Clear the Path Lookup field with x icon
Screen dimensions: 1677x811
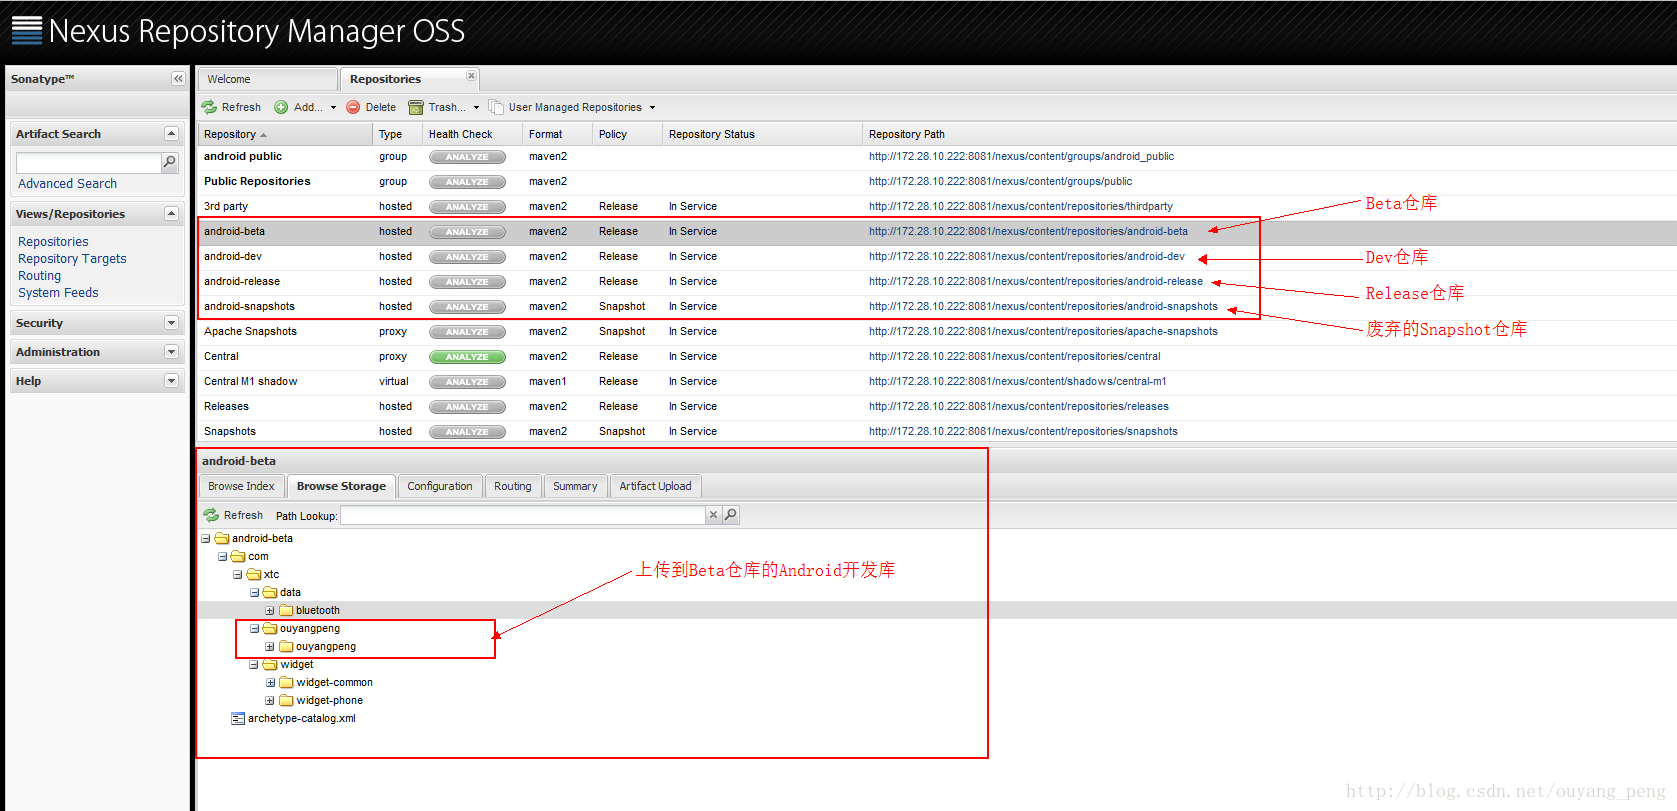[713, 515]
